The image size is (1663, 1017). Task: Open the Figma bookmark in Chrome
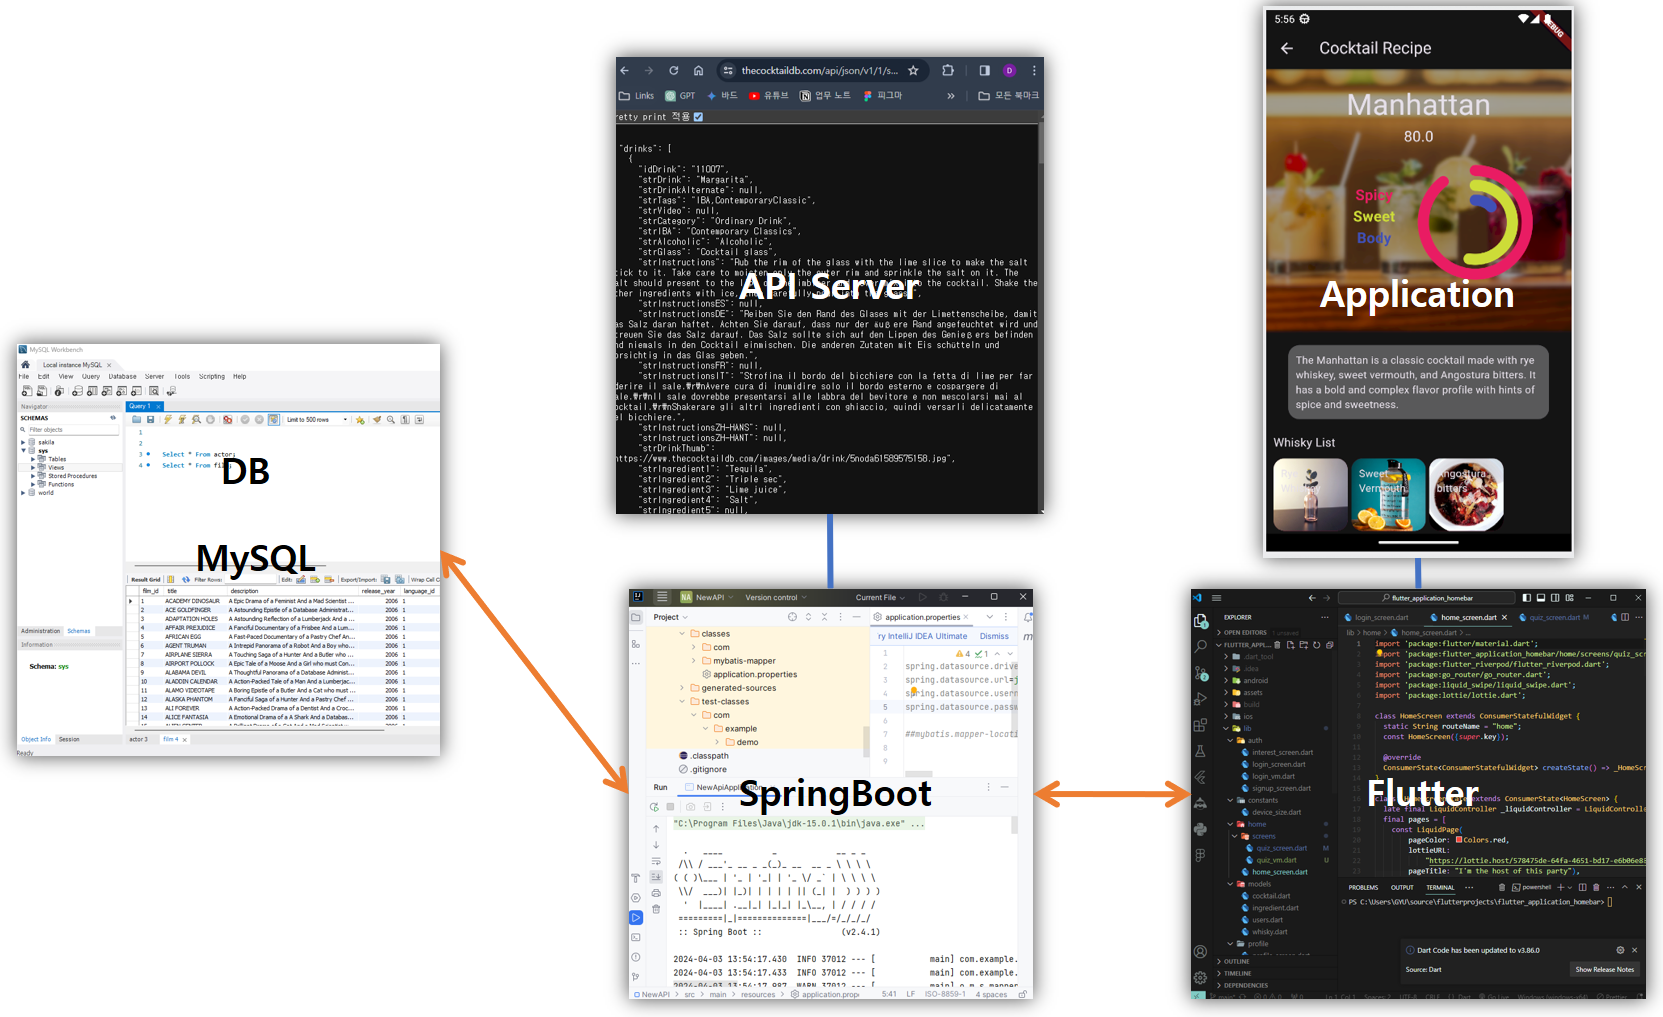point(882,96)
